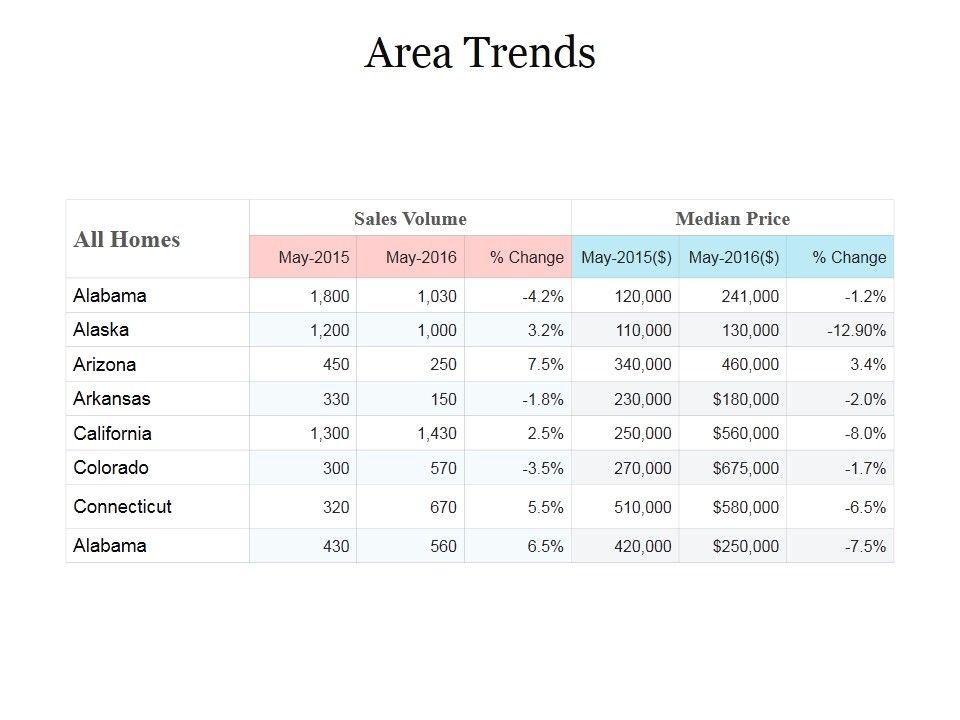Click the 110,000 cell in Alaska row
Image resolution: width=960 pixels, height=720 pixels.
(x=625, y=330)
